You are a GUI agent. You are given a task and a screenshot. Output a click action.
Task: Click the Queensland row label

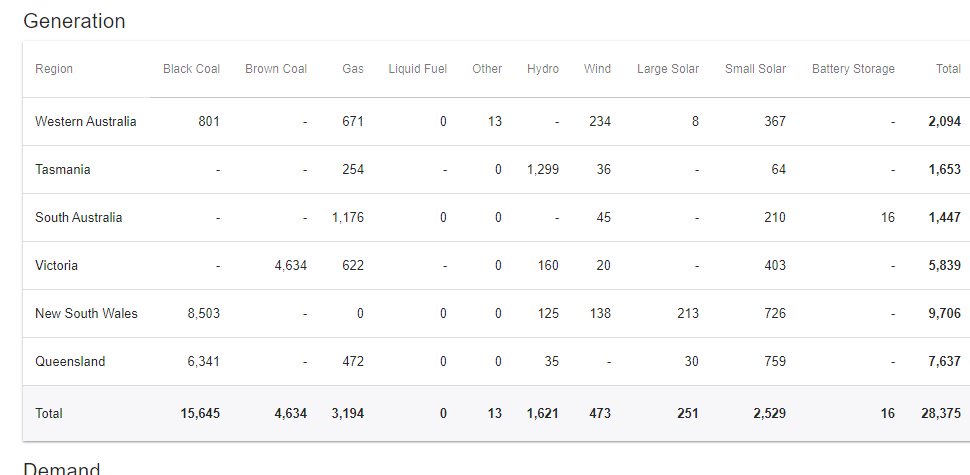tap(70, 361)
